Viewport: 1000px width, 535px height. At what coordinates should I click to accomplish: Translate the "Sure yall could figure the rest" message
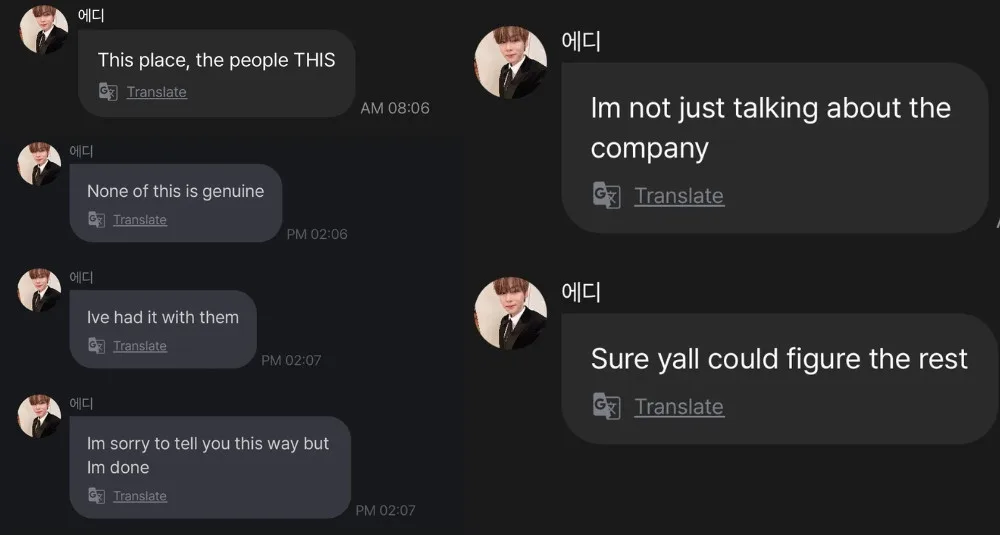[679, 406]
